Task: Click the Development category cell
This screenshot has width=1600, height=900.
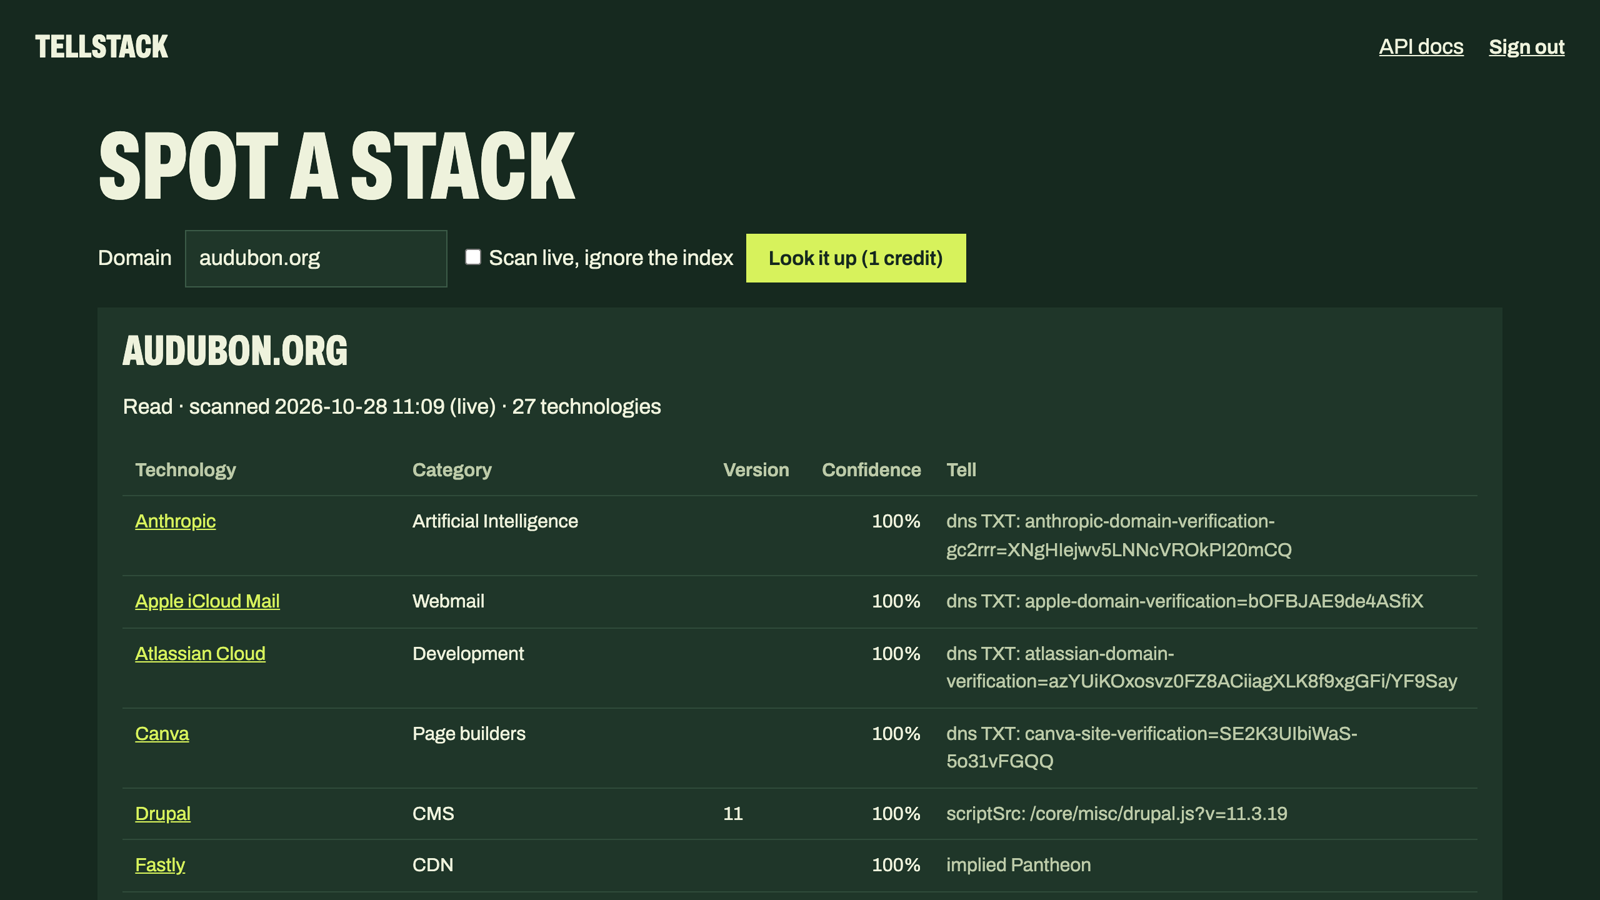Action: 468,653
